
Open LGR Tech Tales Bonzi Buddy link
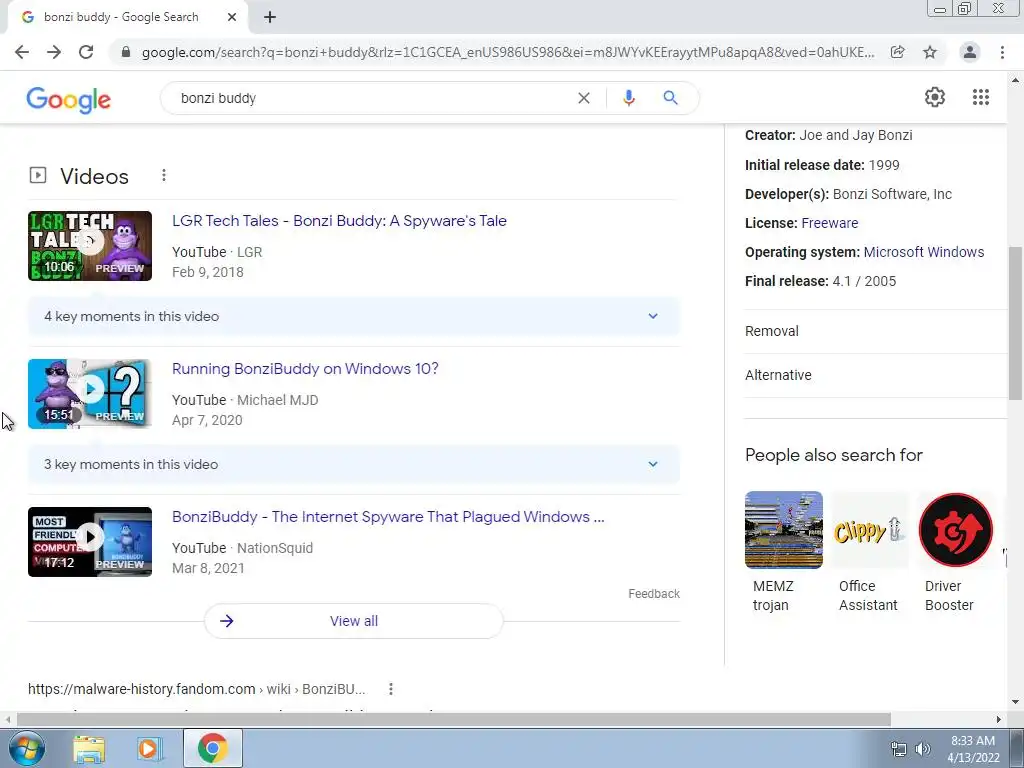pos(340,221)
